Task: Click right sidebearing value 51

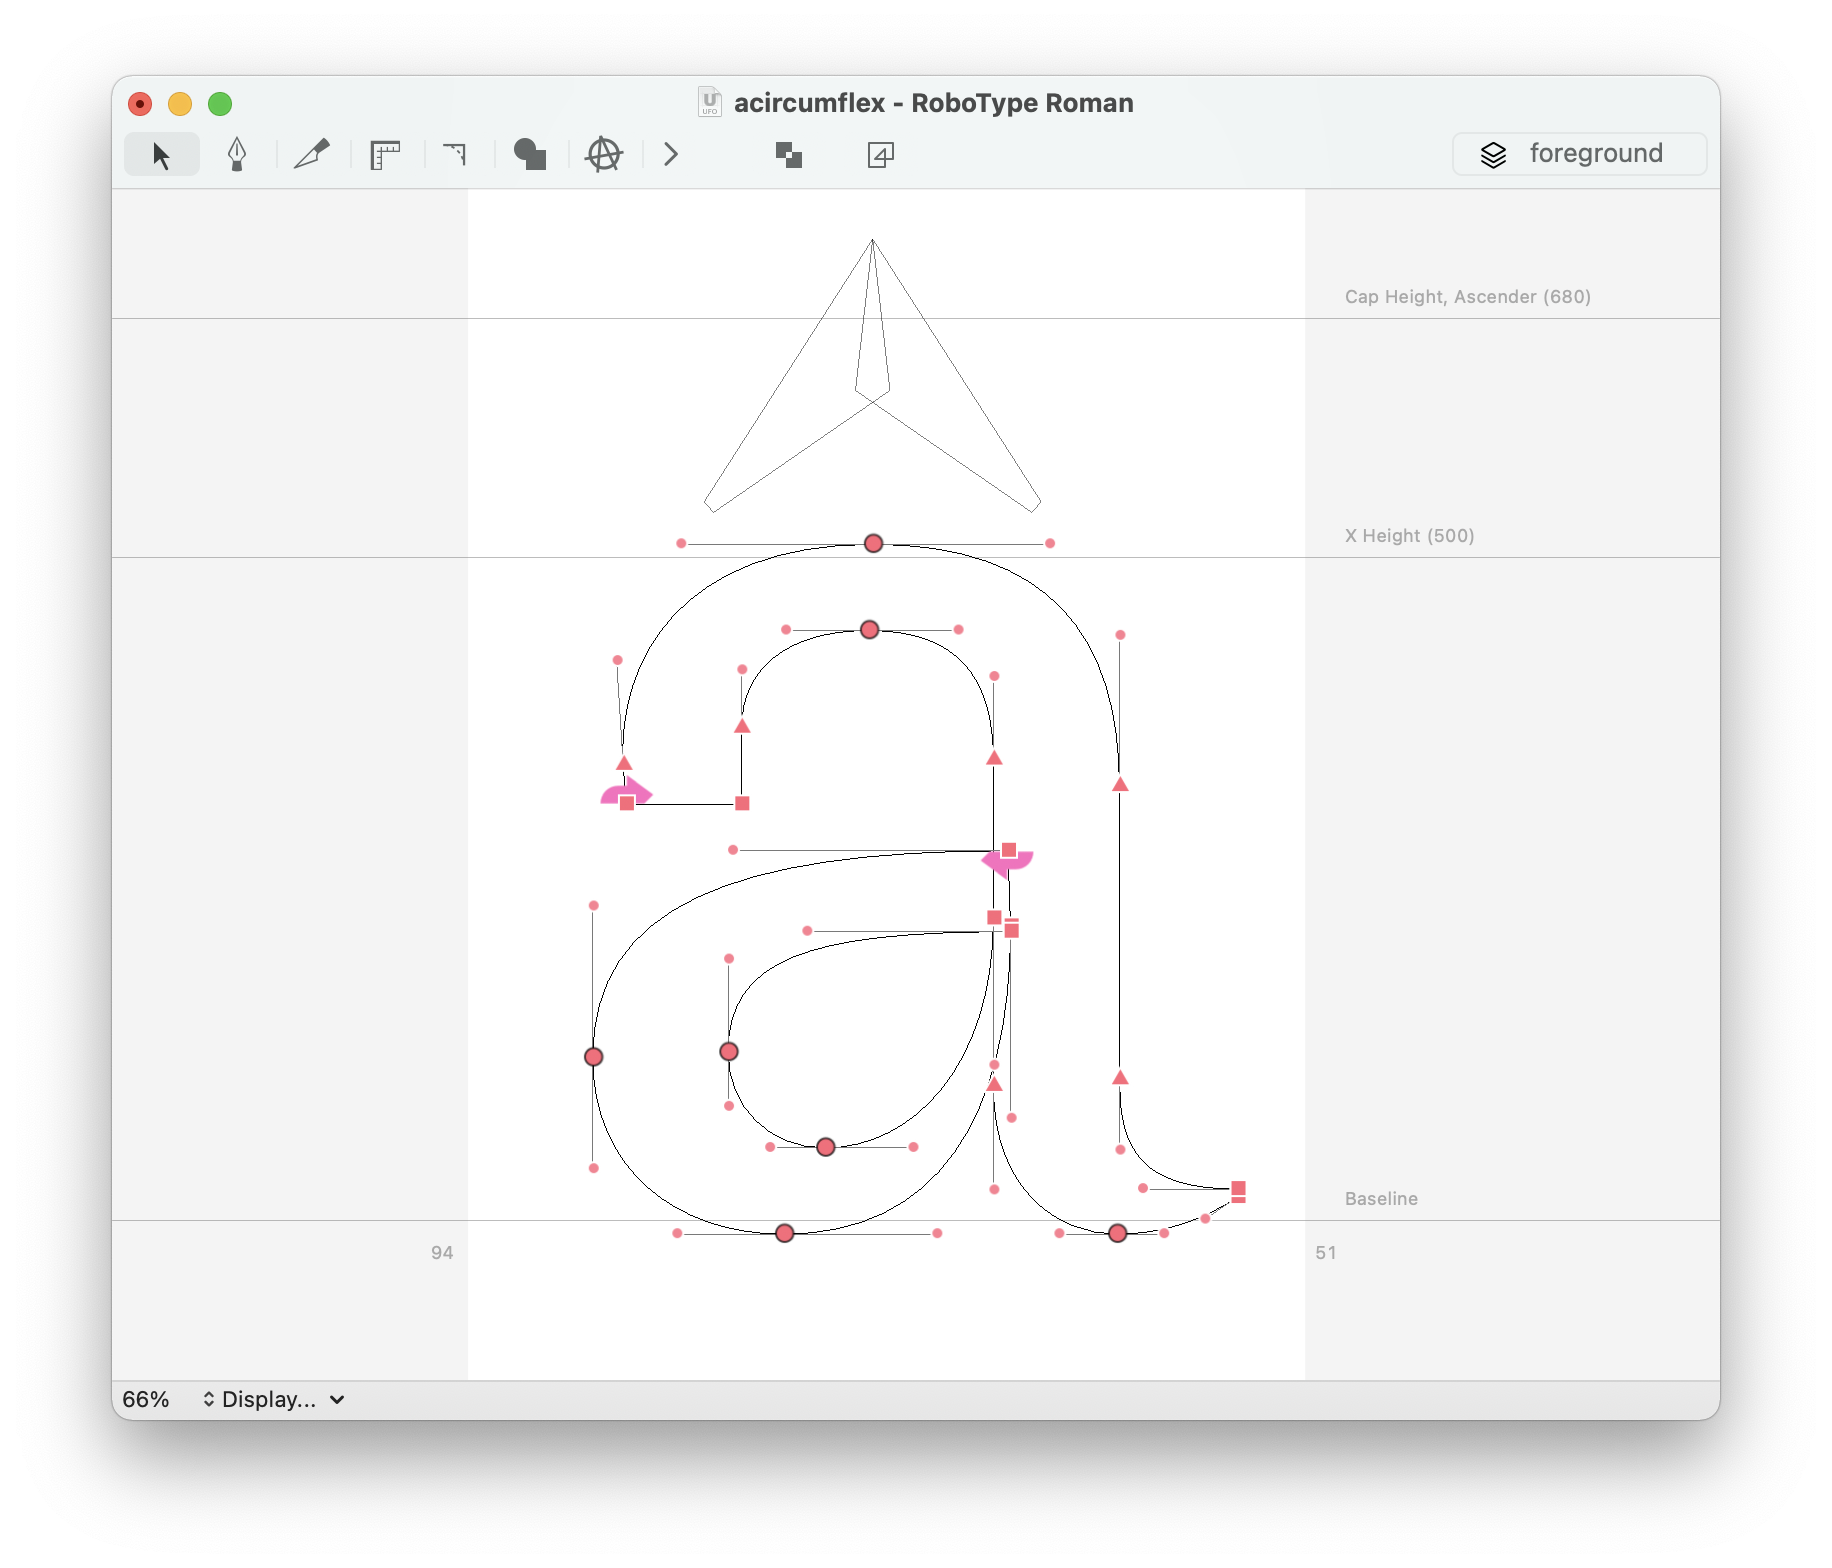Action: click(x=1326, y=1252)
